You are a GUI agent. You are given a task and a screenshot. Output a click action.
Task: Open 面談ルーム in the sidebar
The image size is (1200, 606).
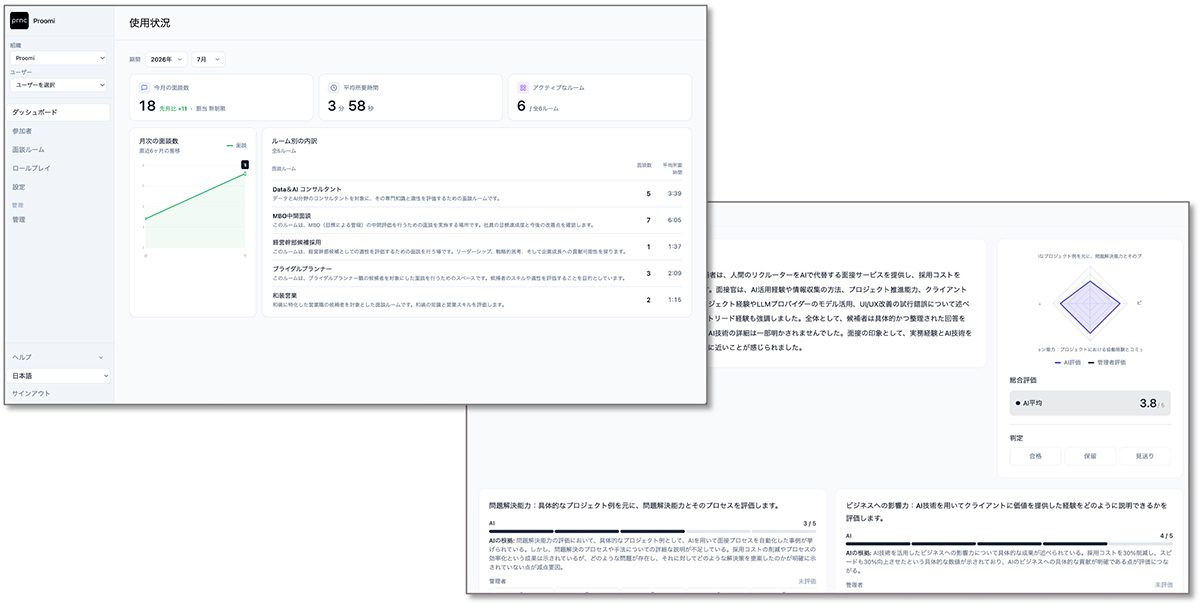(x=28, y=149)
